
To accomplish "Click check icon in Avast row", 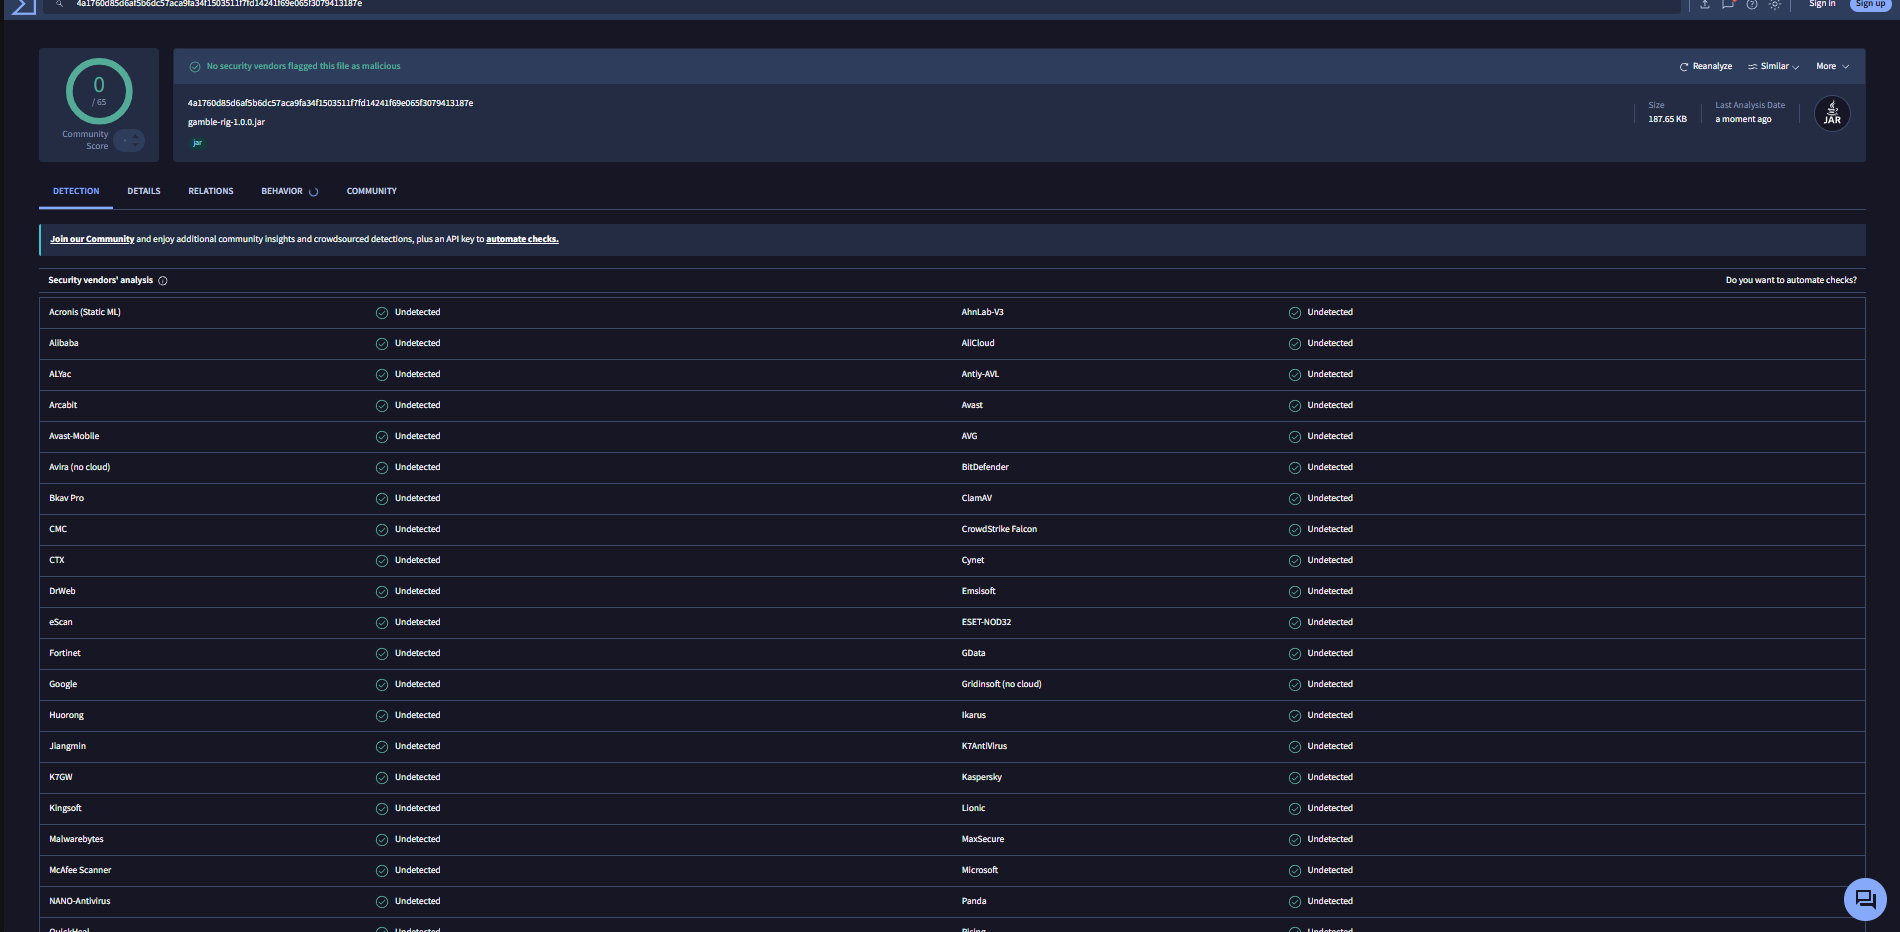I will (1295, 406).
